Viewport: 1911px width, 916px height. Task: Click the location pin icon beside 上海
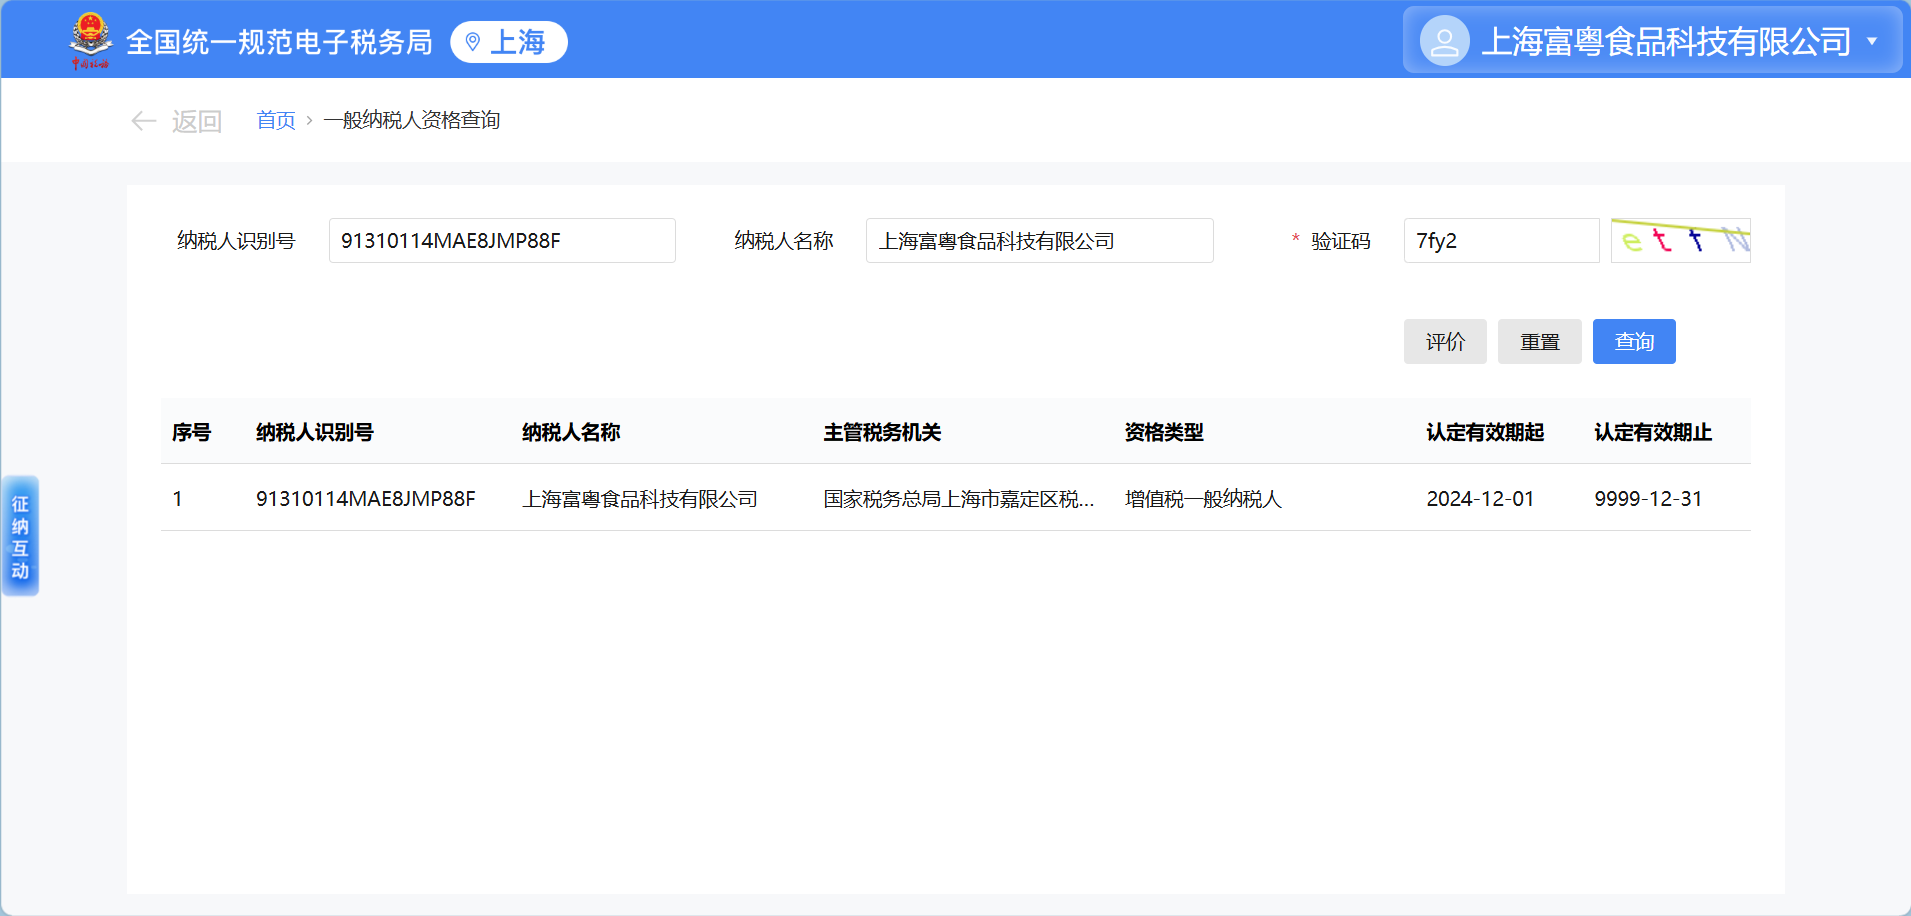(x=473, y=42)
